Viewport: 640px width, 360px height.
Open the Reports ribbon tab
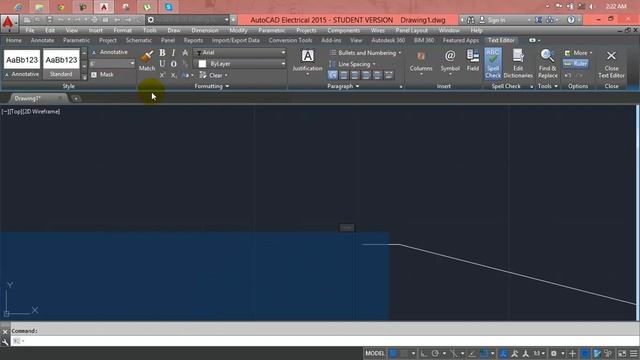193,40
